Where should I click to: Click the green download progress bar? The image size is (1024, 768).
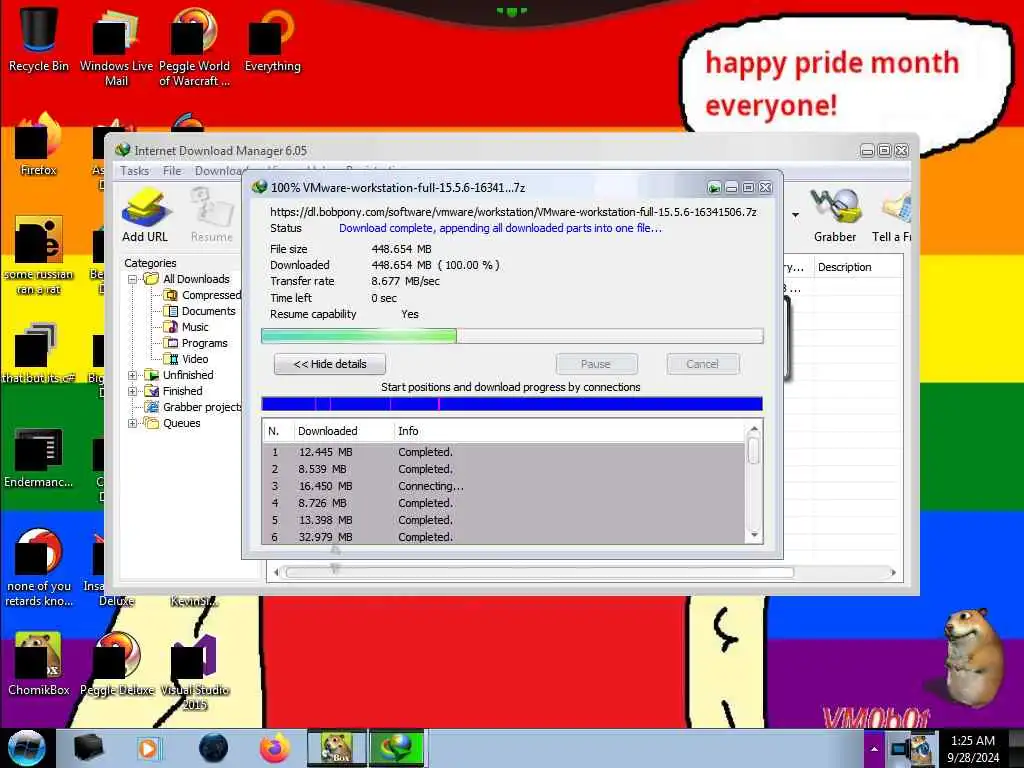pos(512,336)
